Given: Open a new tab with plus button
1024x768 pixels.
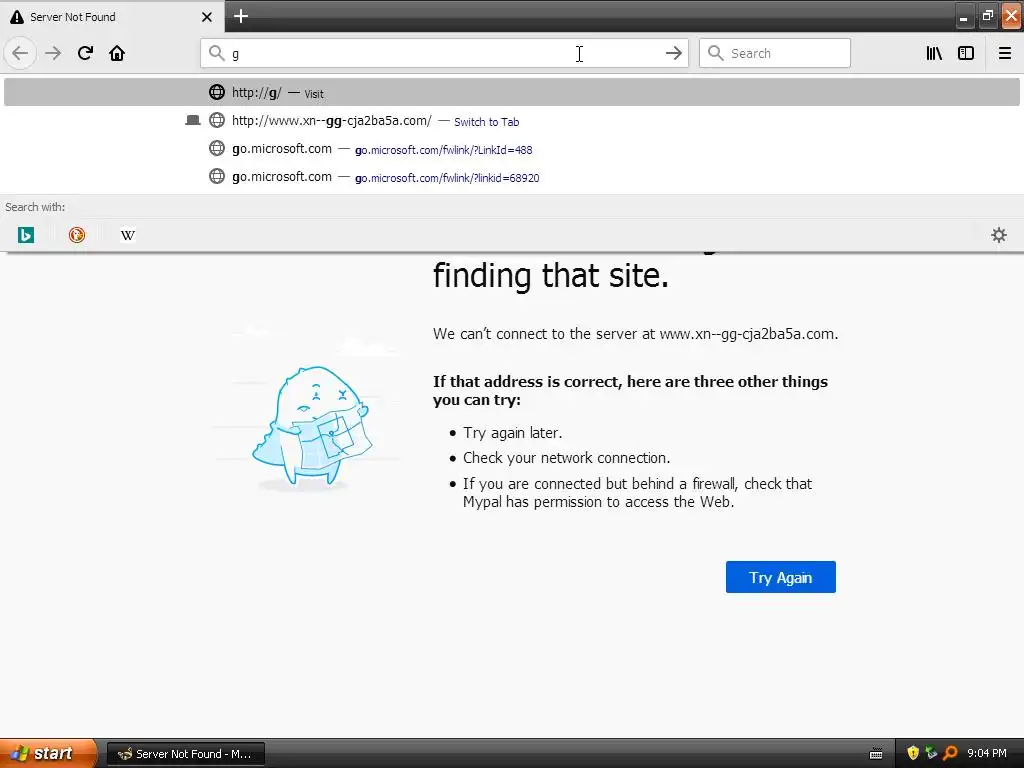Looking at the screenshot, I should pos(240,16).
